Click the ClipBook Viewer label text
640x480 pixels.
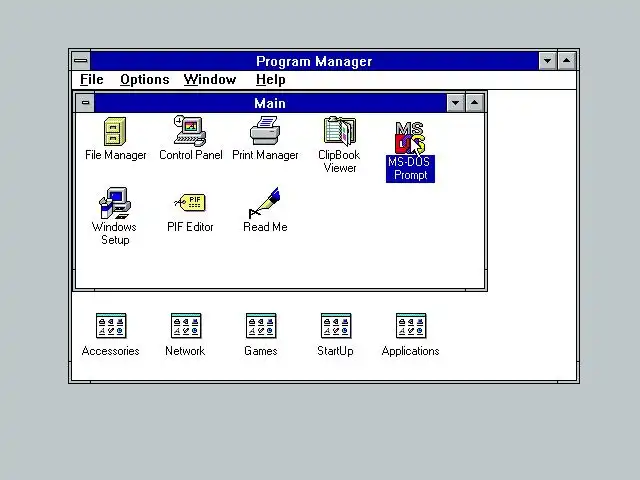(339, 161)
